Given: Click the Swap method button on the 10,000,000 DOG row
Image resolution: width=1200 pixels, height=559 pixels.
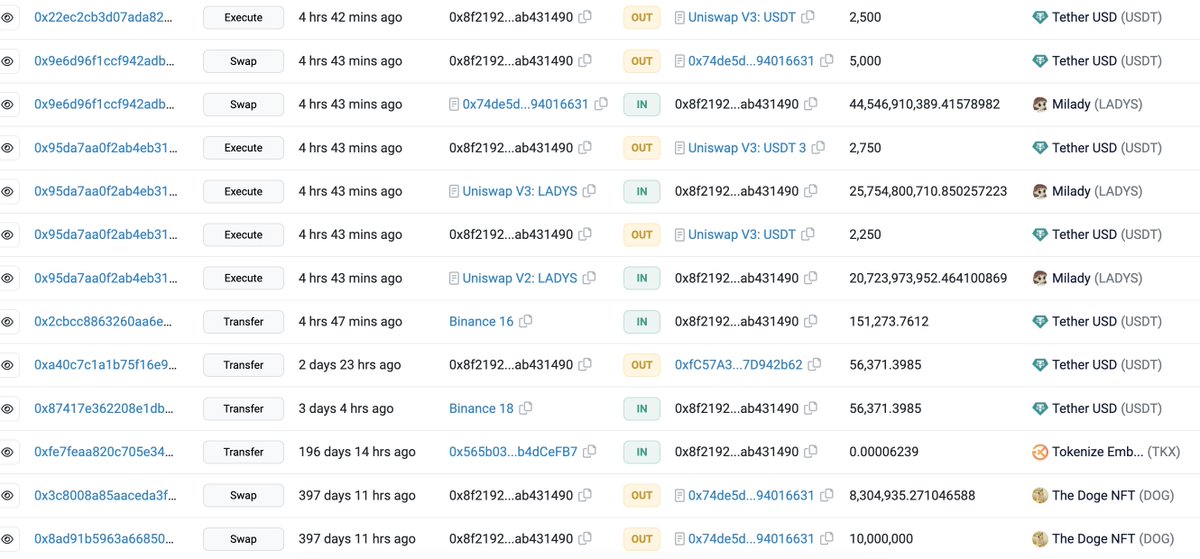Looking at the screenshot, I should tap(243, 539).
